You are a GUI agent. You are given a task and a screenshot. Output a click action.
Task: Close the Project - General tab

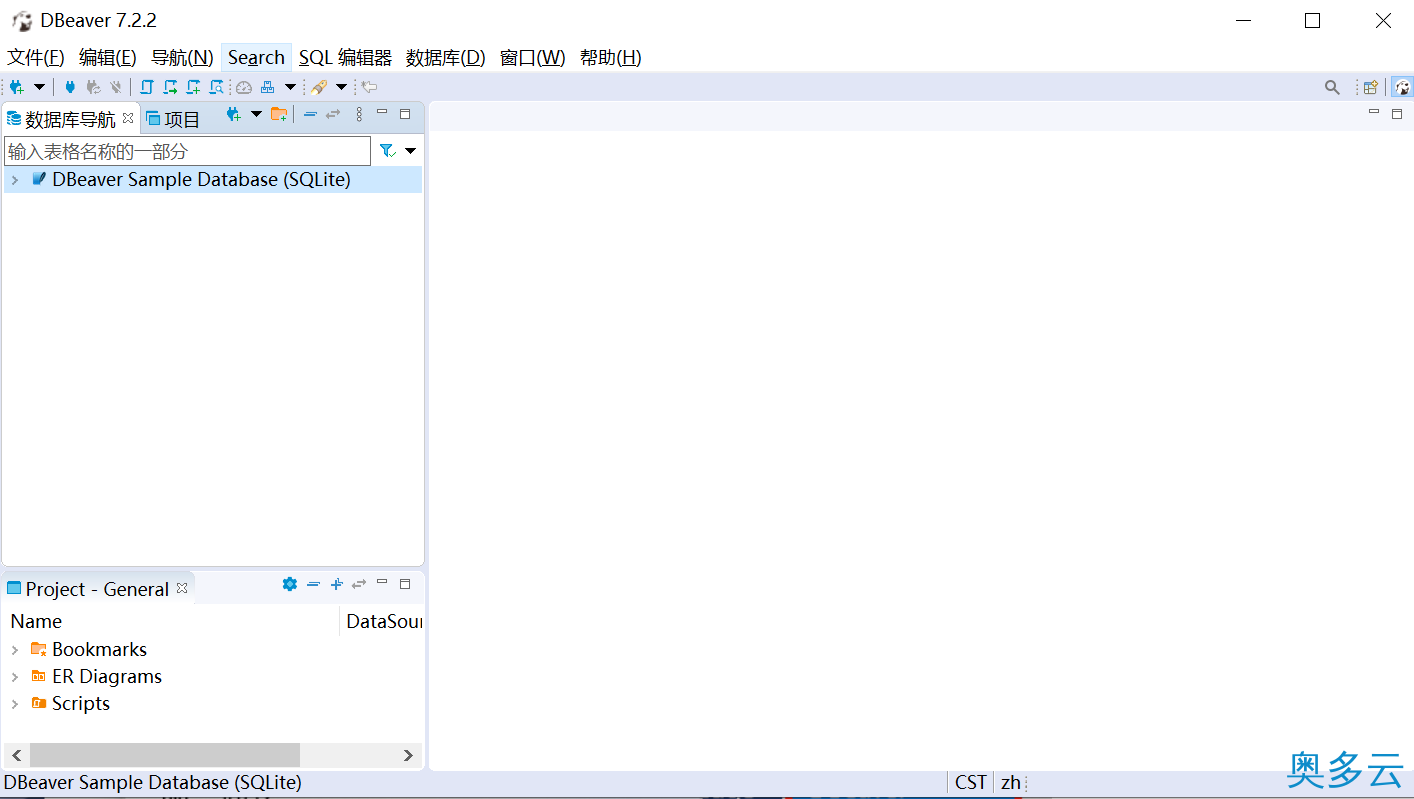182,588
